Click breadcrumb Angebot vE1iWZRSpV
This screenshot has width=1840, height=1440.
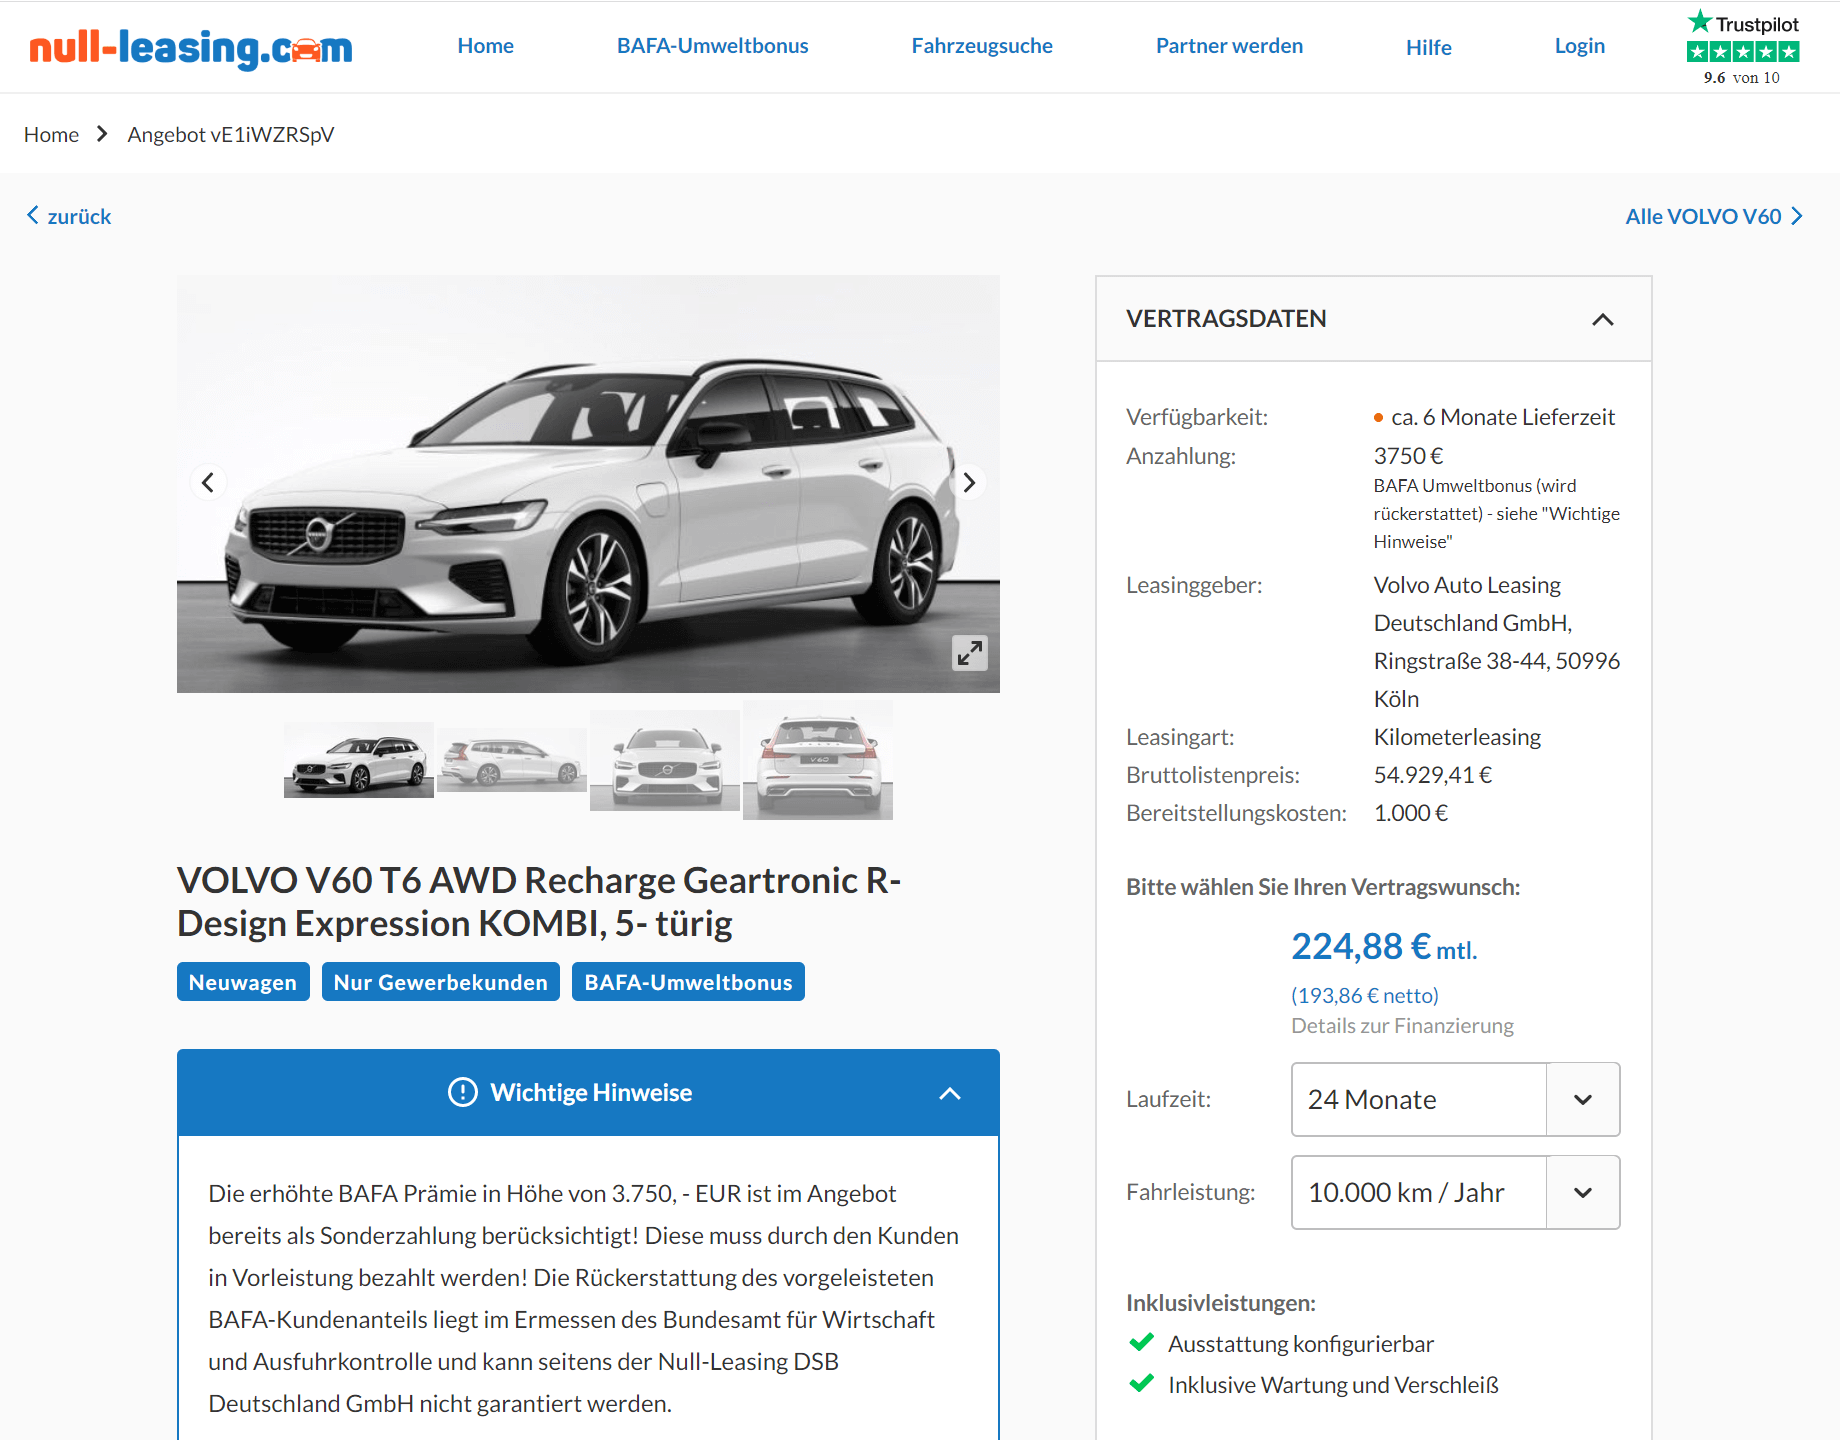point(231,134)
